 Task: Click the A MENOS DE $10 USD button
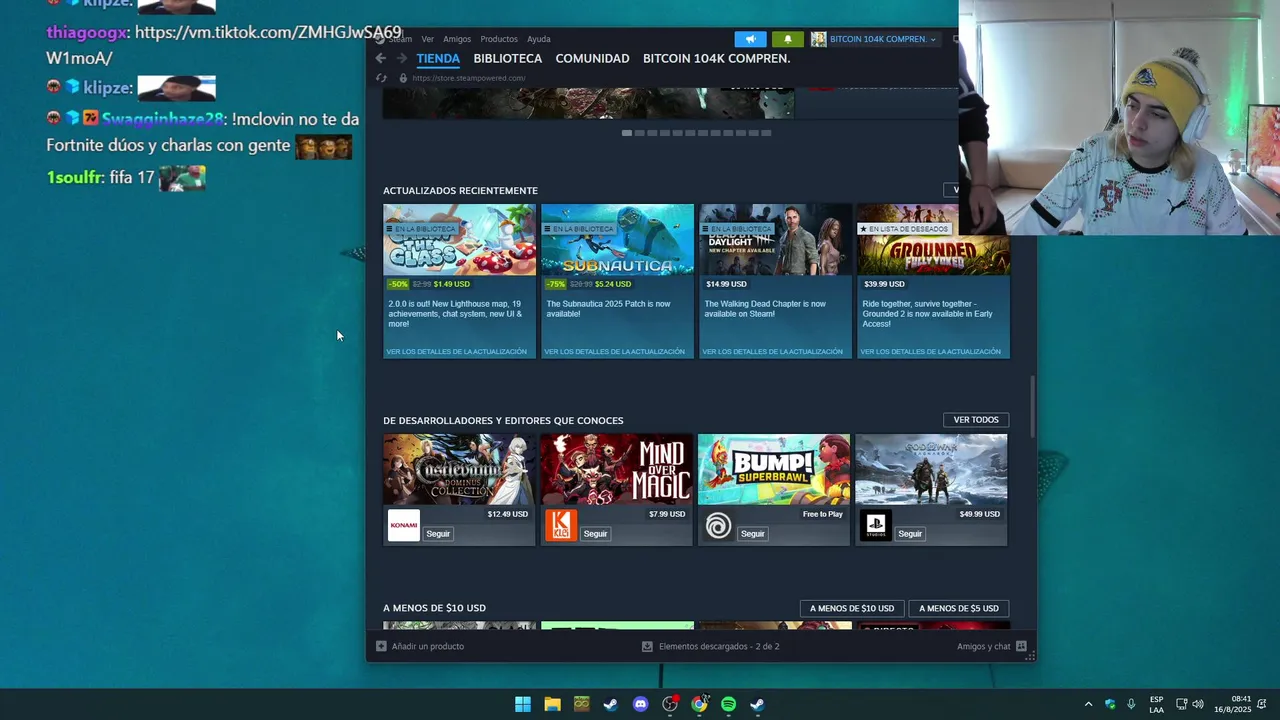(x=852, y=608)
